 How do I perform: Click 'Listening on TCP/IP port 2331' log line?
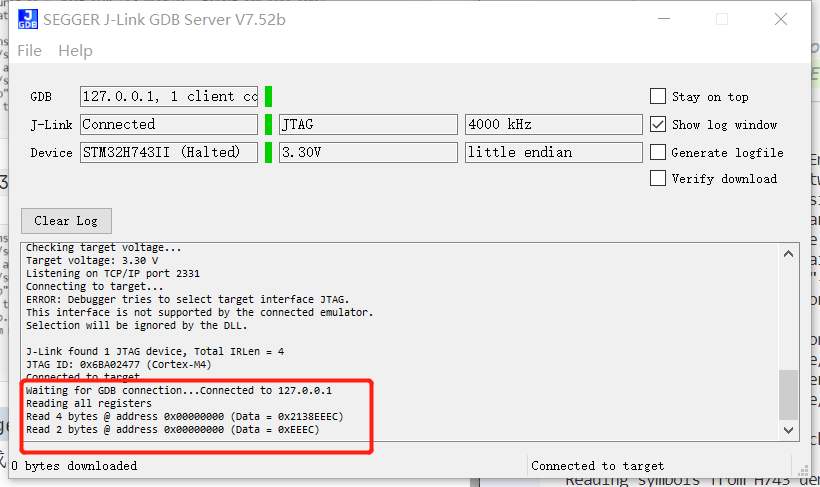[113, 274]
